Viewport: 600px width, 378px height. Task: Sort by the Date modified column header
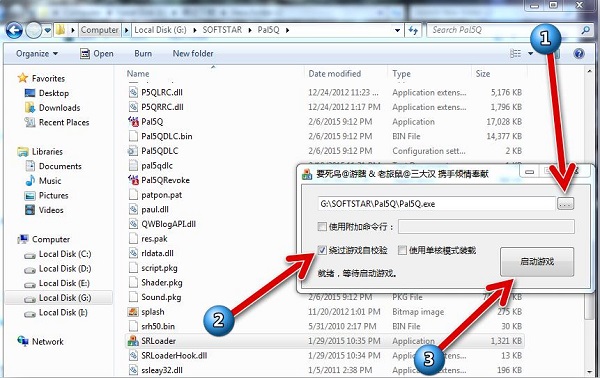[335, 73]
